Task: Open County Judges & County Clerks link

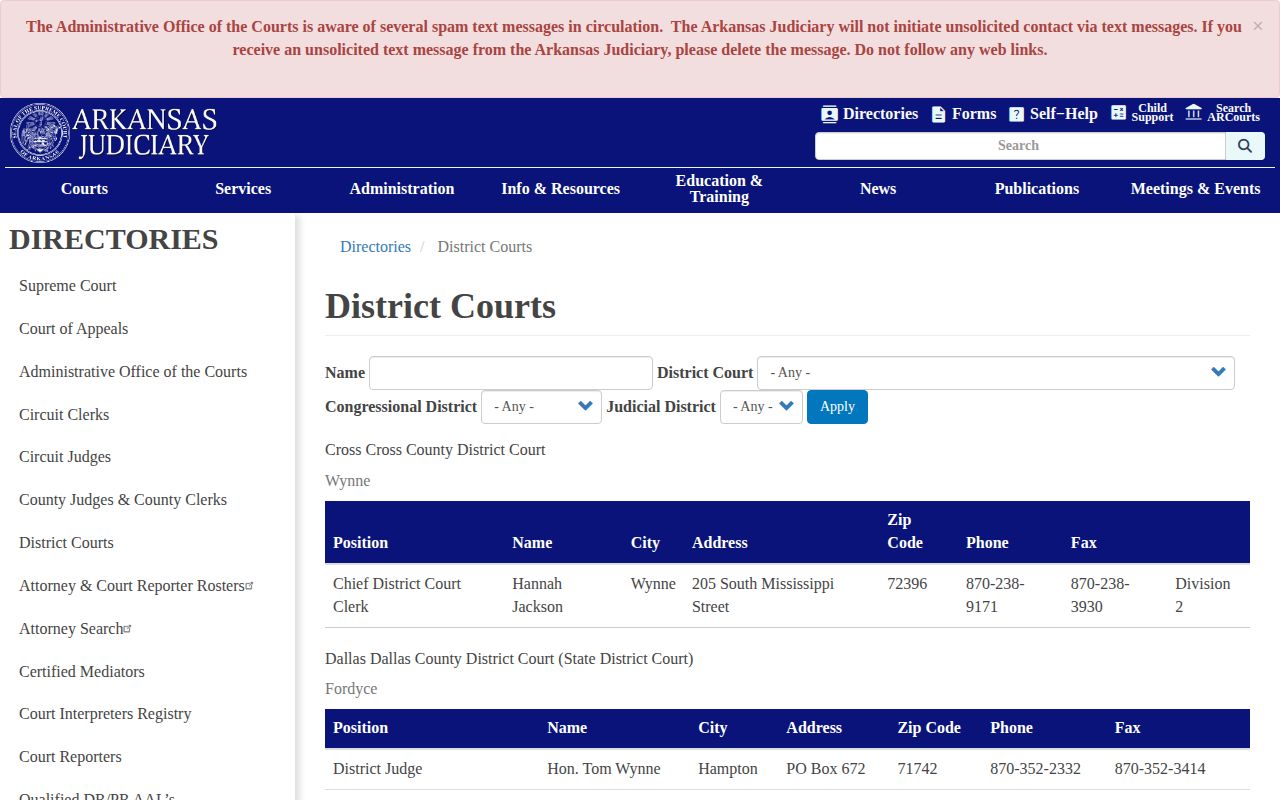Action: tap(123, 500)
